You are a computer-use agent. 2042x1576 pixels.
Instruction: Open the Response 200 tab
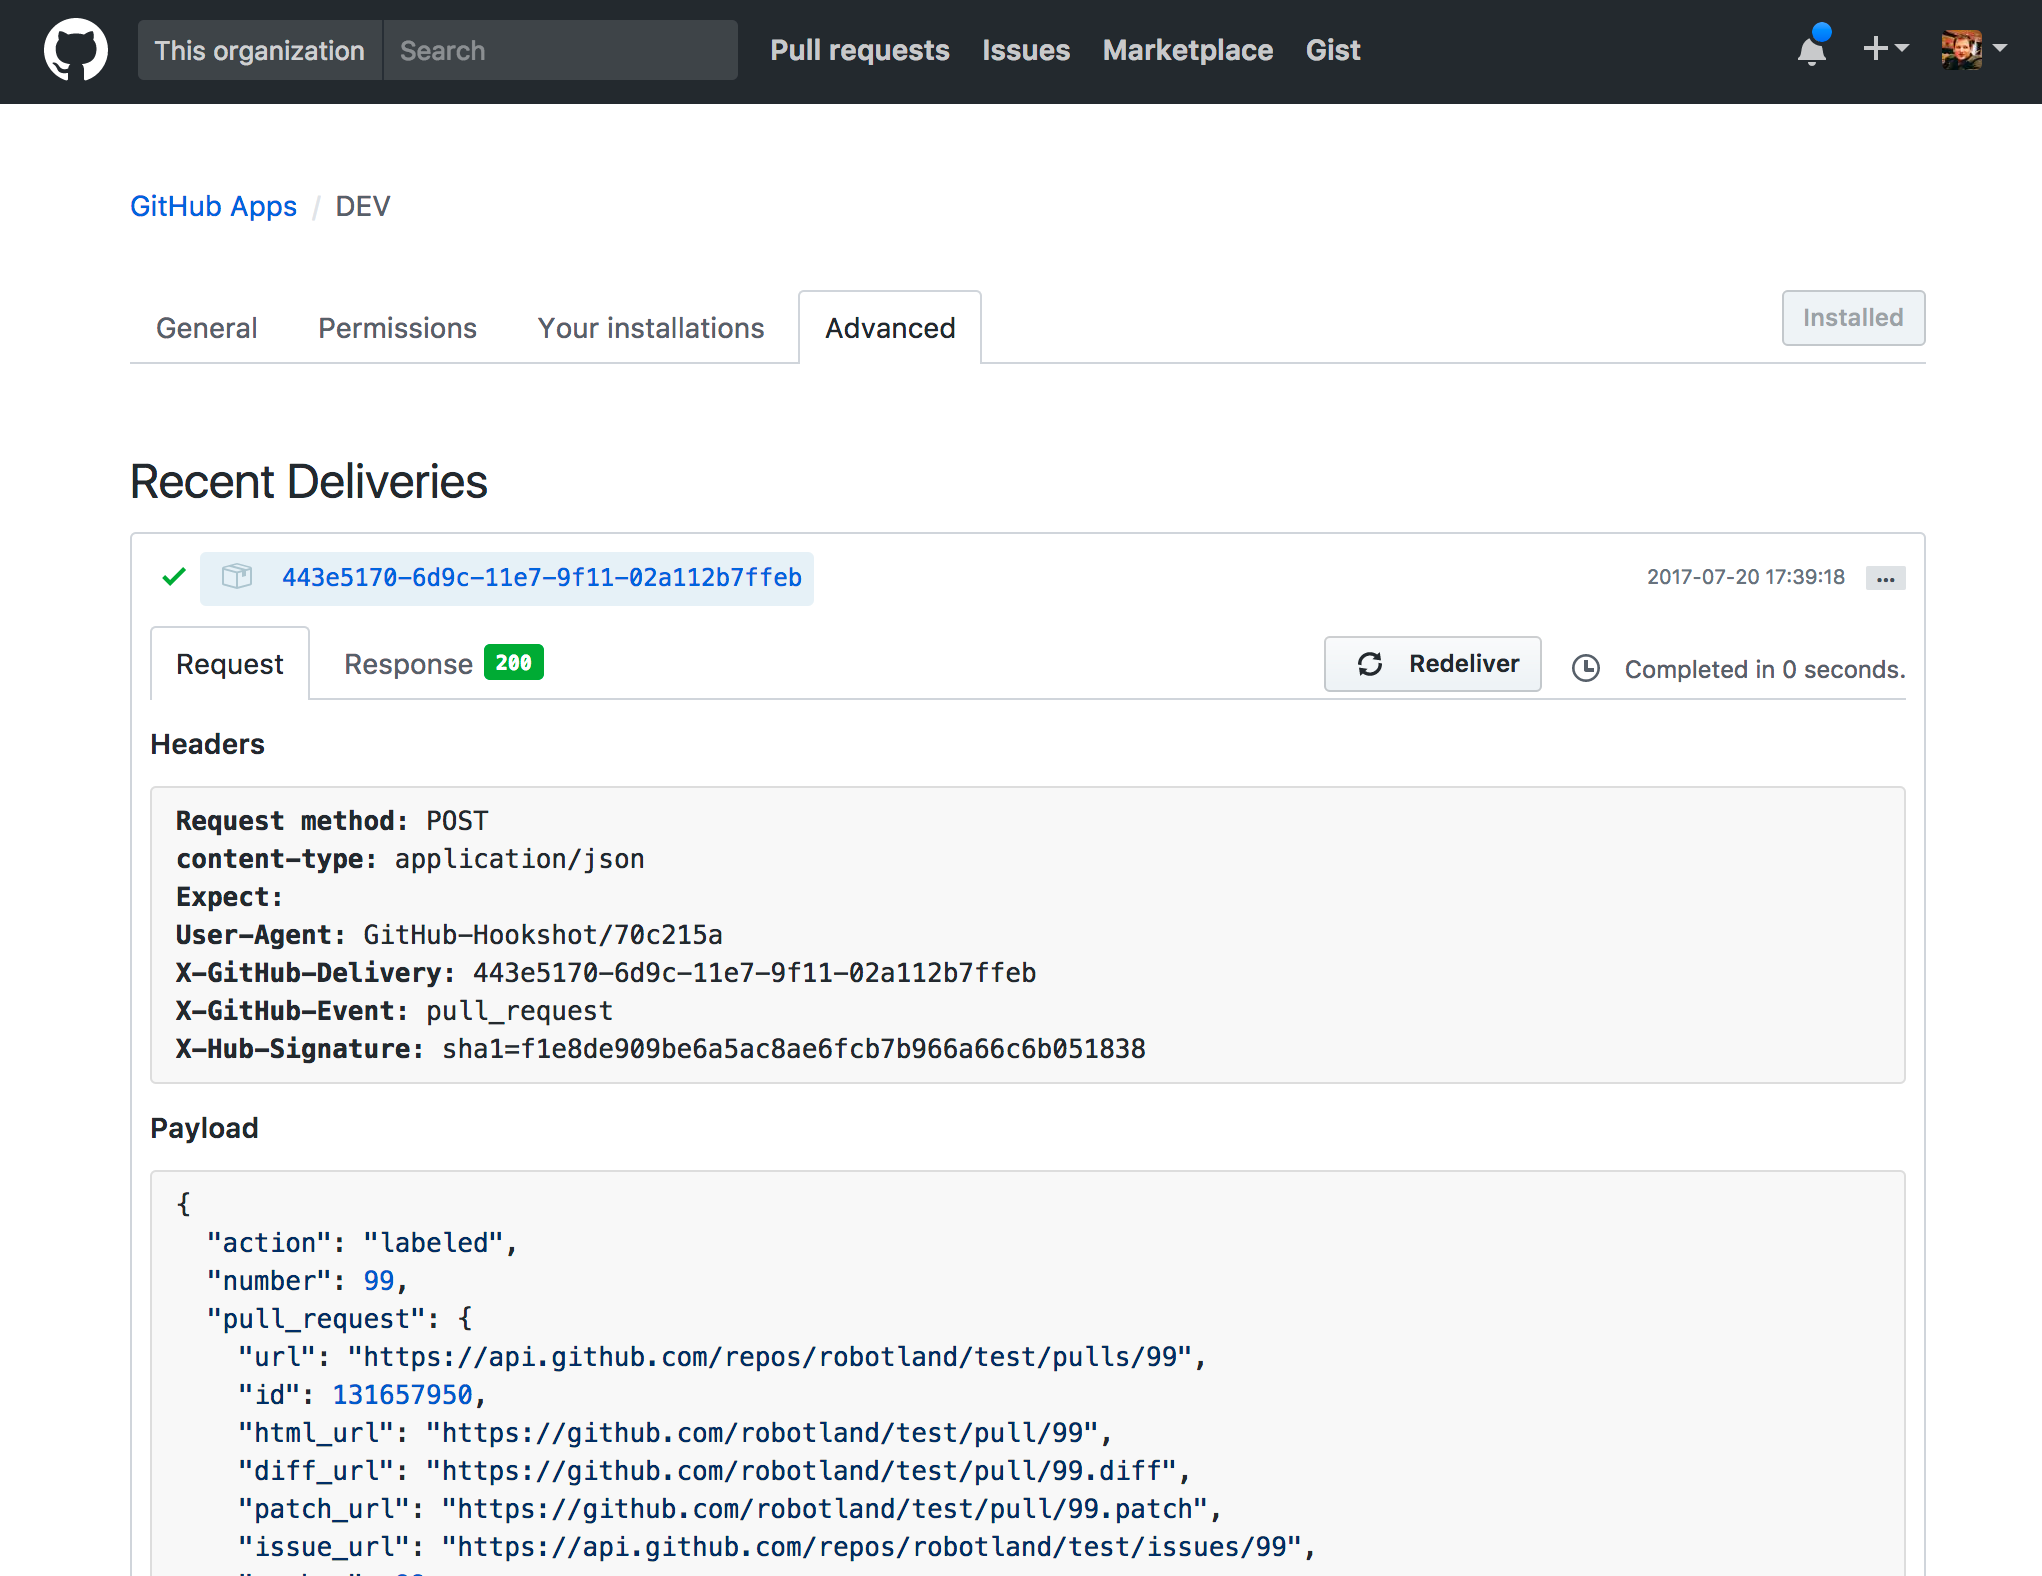click(x=443, y=664)
